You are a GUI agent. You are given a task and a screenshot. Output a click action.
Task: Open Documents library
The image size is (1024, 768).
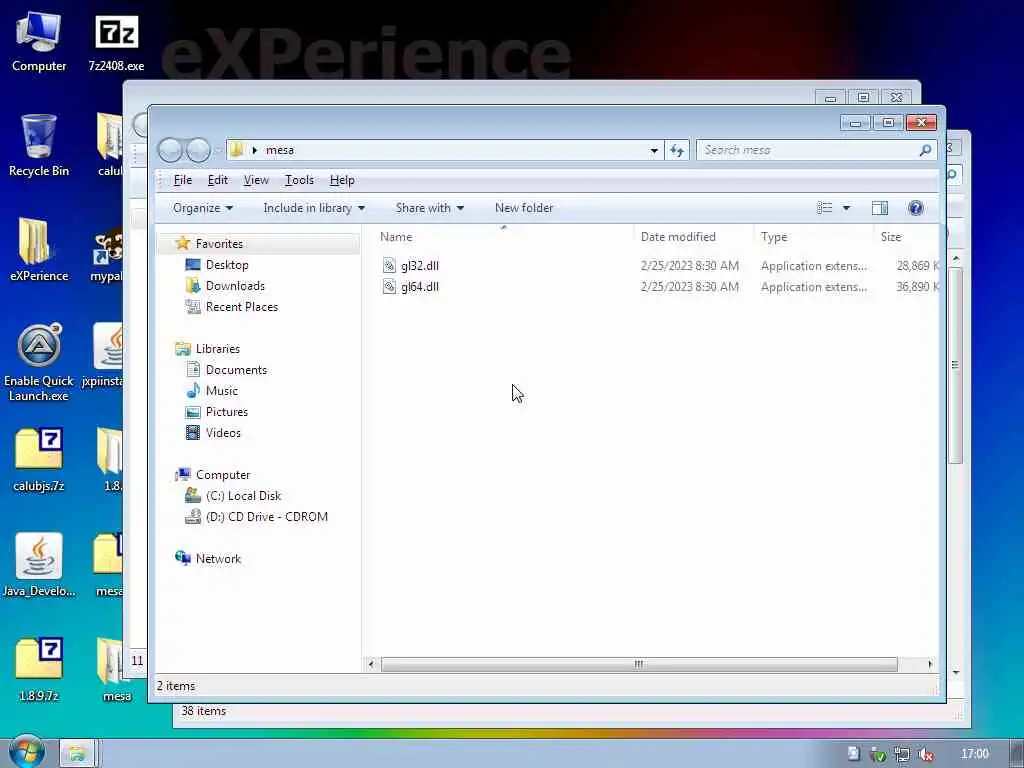coord(236,370)
